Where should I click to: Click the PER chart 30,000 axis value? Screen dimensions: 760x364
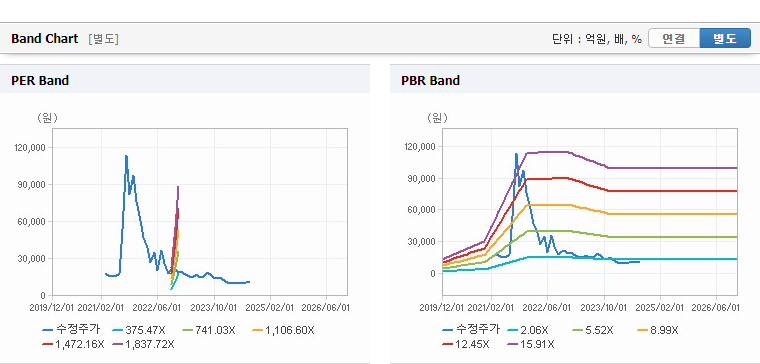coord(33,258)
